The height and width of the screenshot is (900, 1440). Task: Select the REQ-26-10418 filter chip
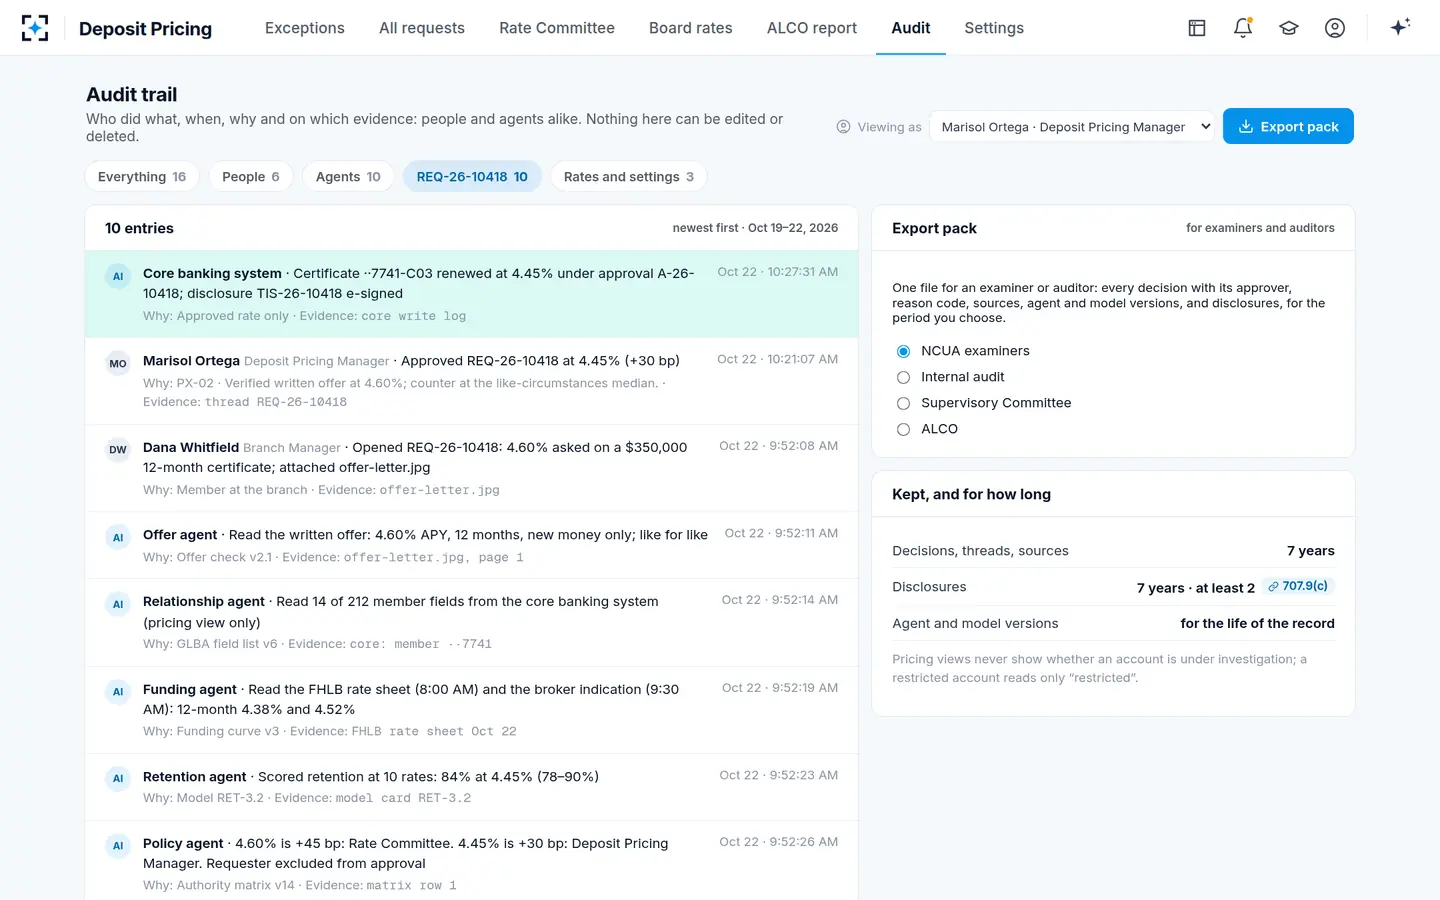472,177
